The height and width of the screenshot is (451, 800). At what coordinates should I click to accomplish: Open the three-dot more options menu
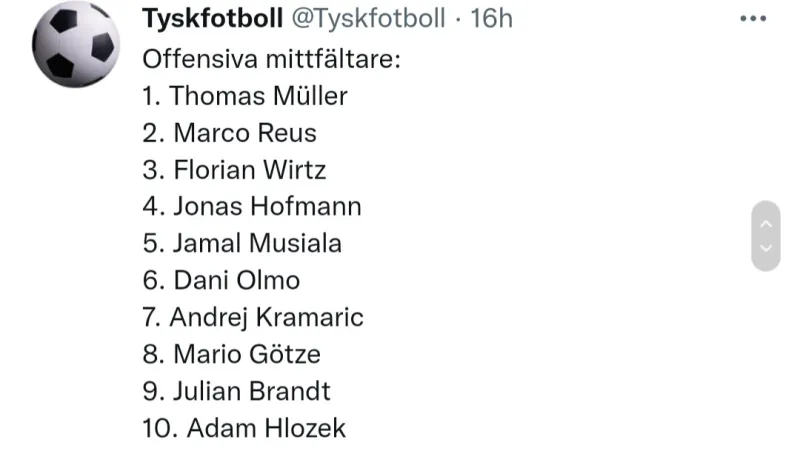(753, 18)
